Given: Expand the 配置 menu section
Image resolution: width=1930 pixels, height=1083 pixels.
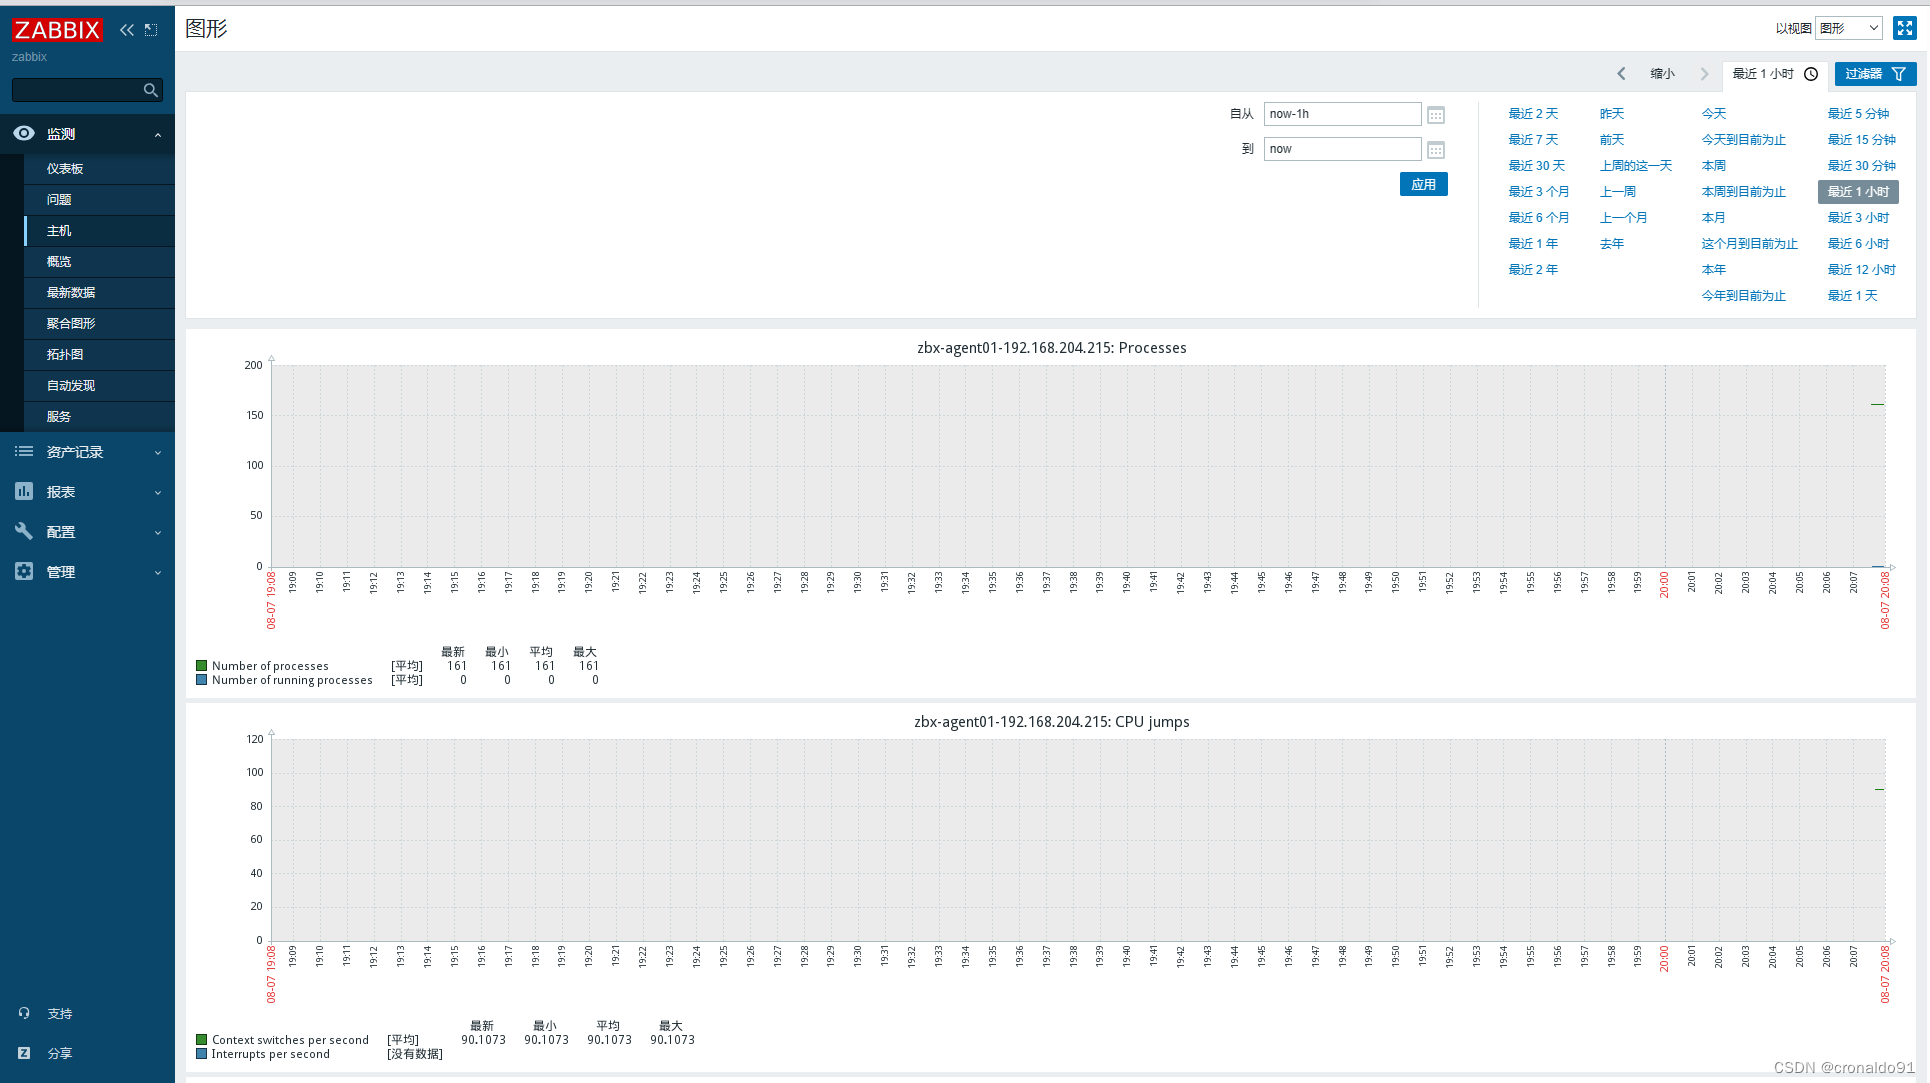Looking at the screenshot, I should 87,532.
